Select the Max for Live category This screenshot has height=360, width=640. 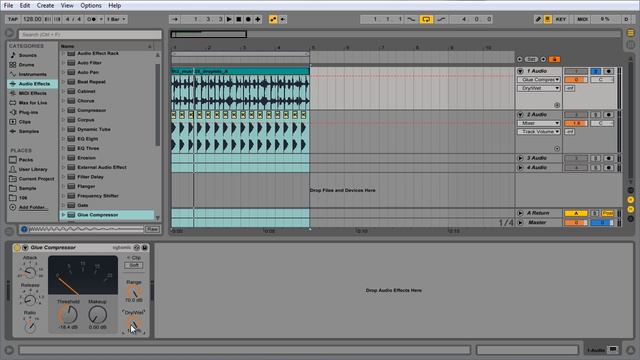33,103
